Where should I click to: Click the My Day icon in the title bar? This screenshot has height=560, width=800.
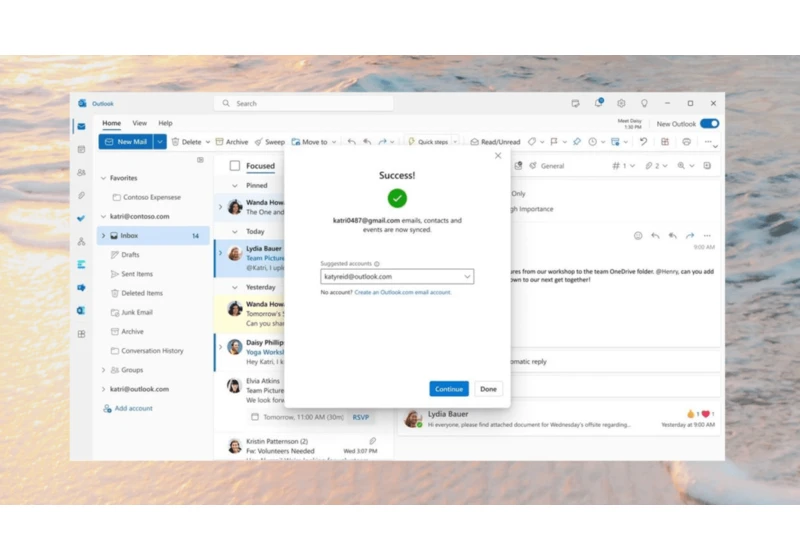pyautogui.click(x=576, y=103)
